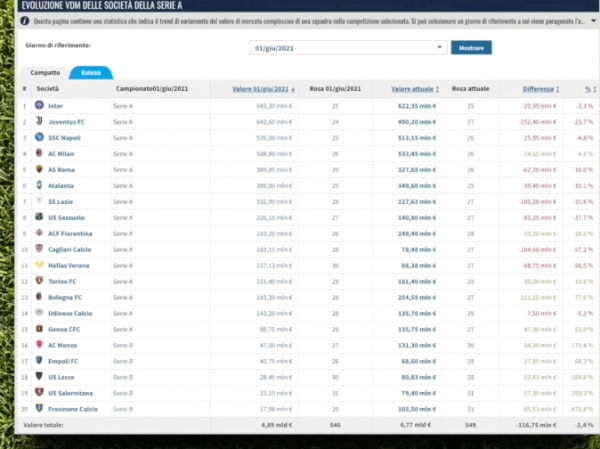Open the Cagliari Calcio club link
This screenshot has width=600, height=449.
click(70, 250)
